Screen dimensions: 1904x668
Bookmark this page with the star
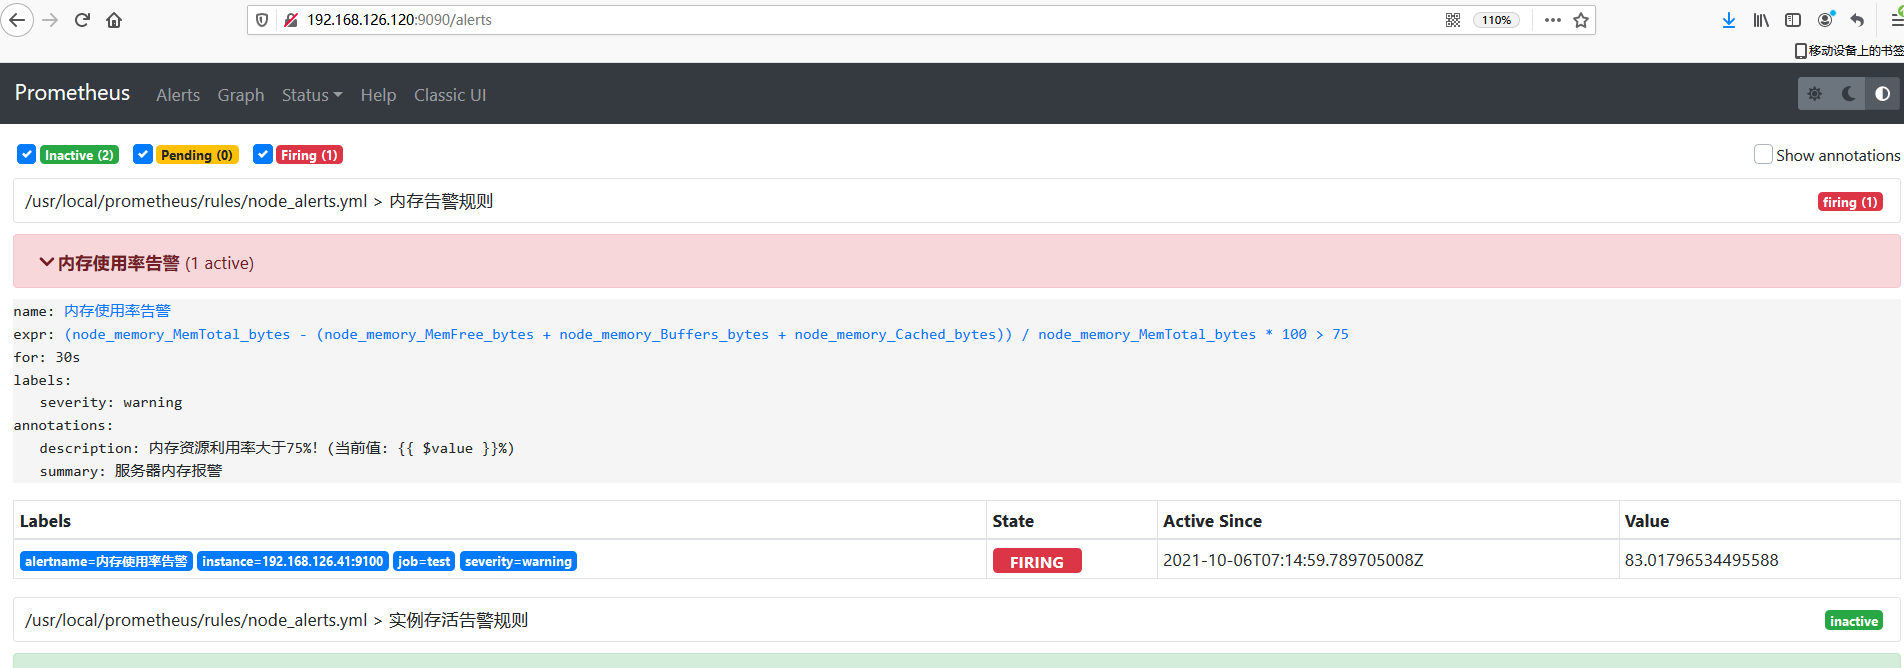coord(1581,20)
